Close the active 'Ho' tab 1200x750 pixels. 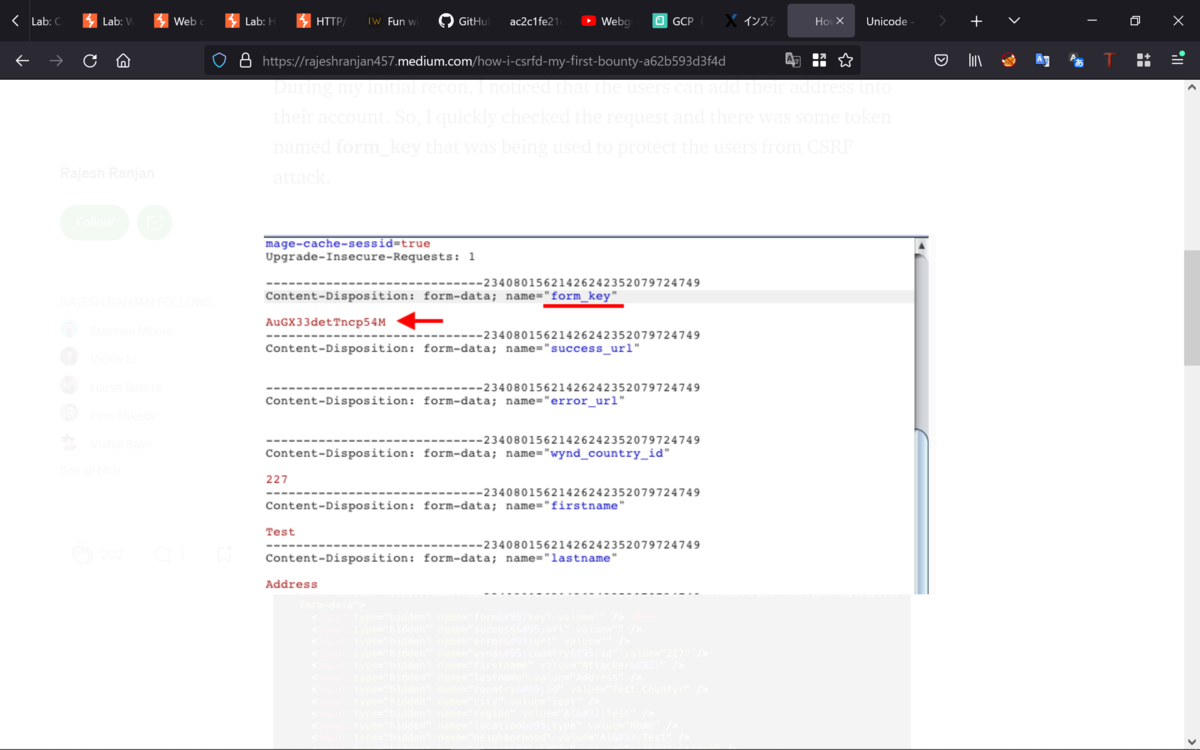tap(840, 21)
